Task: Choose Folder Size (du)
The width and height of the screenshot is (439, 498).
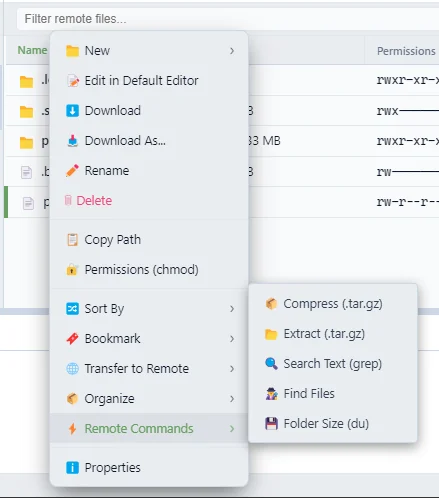Action: [x=333, y=424]
